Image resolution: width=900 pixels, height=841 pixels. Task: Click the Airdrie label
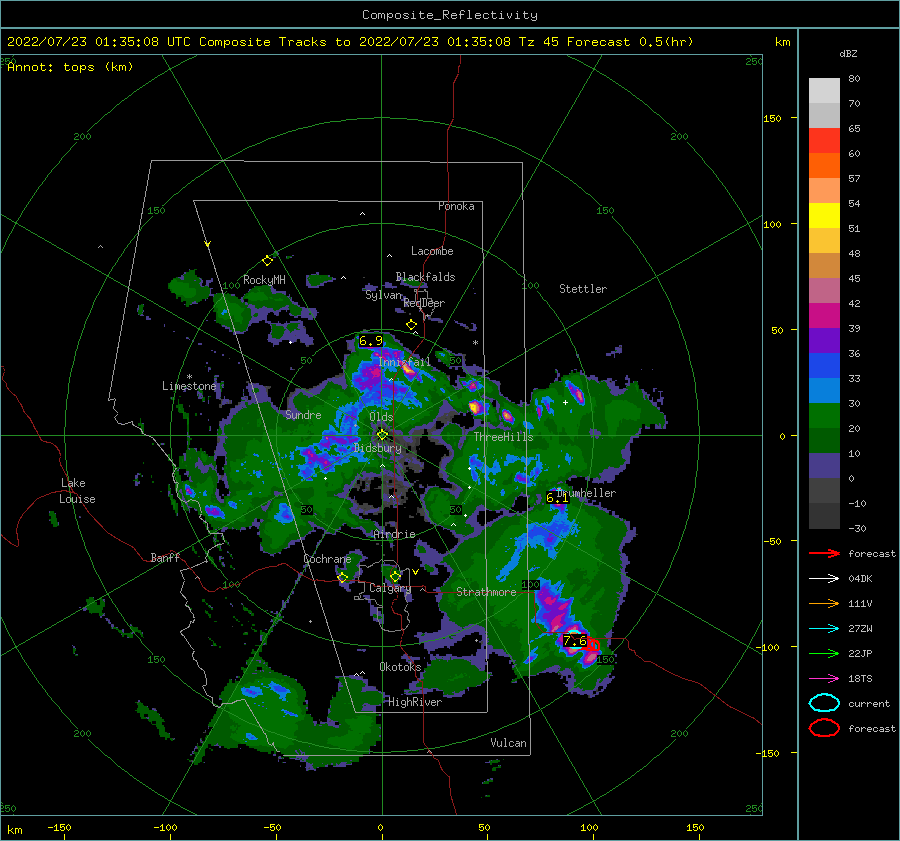pos(394,534)
